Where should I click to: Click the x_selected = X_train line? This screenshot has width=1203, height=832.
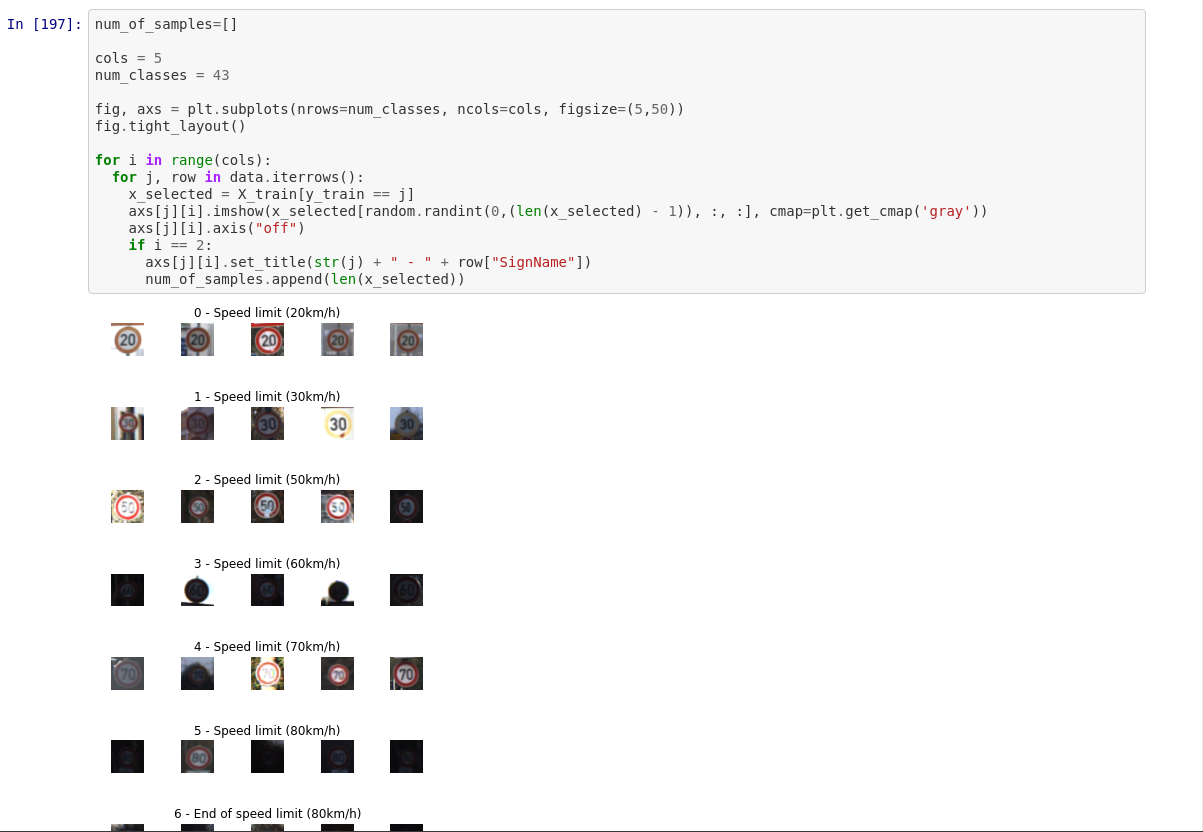[271, 194]
